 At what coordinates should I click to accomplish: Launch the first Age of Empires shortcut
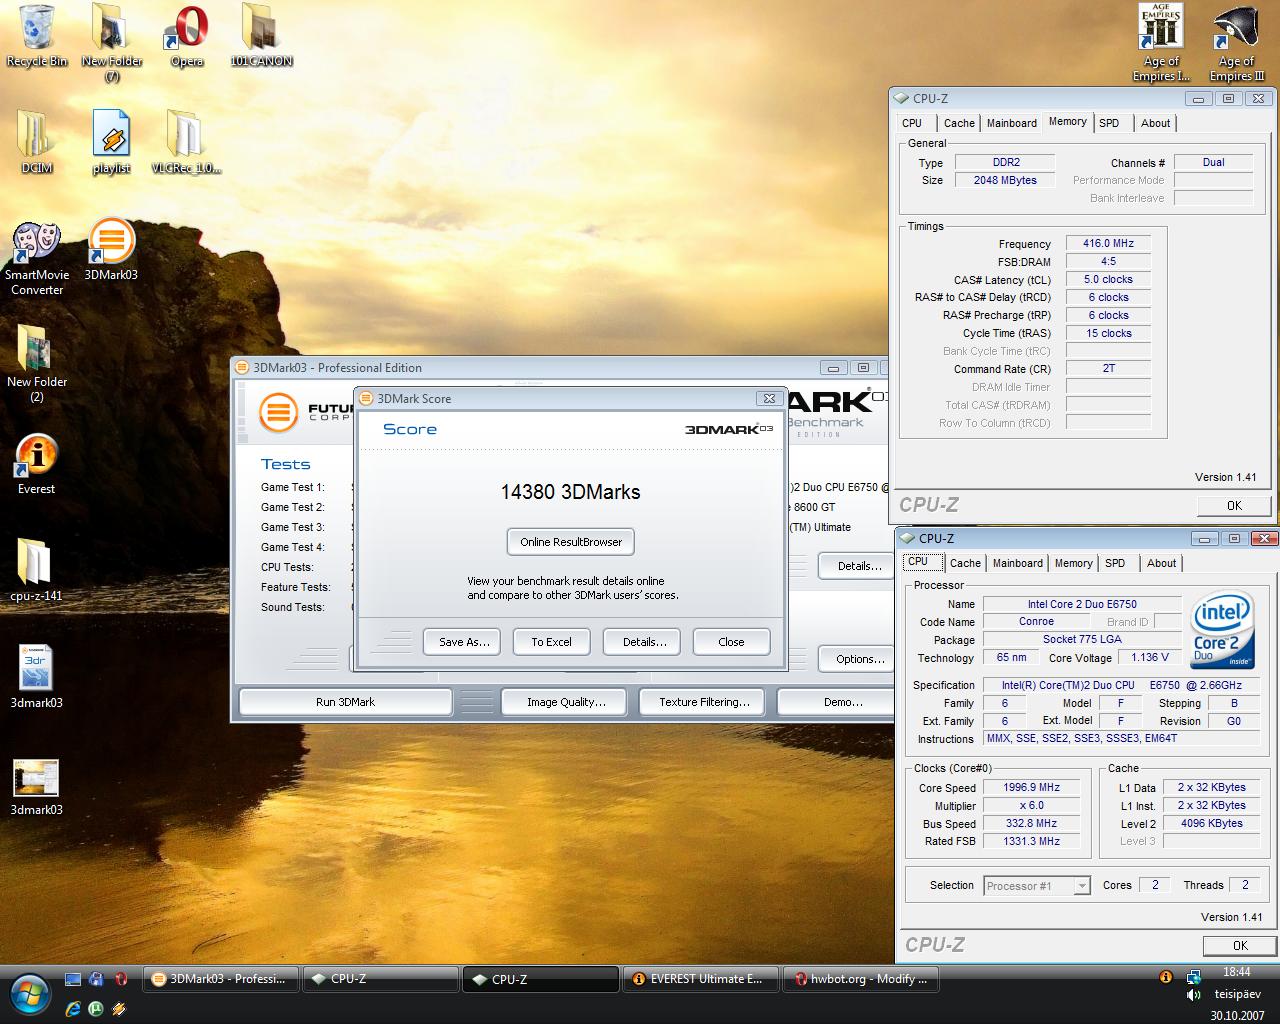(1161, 43)
